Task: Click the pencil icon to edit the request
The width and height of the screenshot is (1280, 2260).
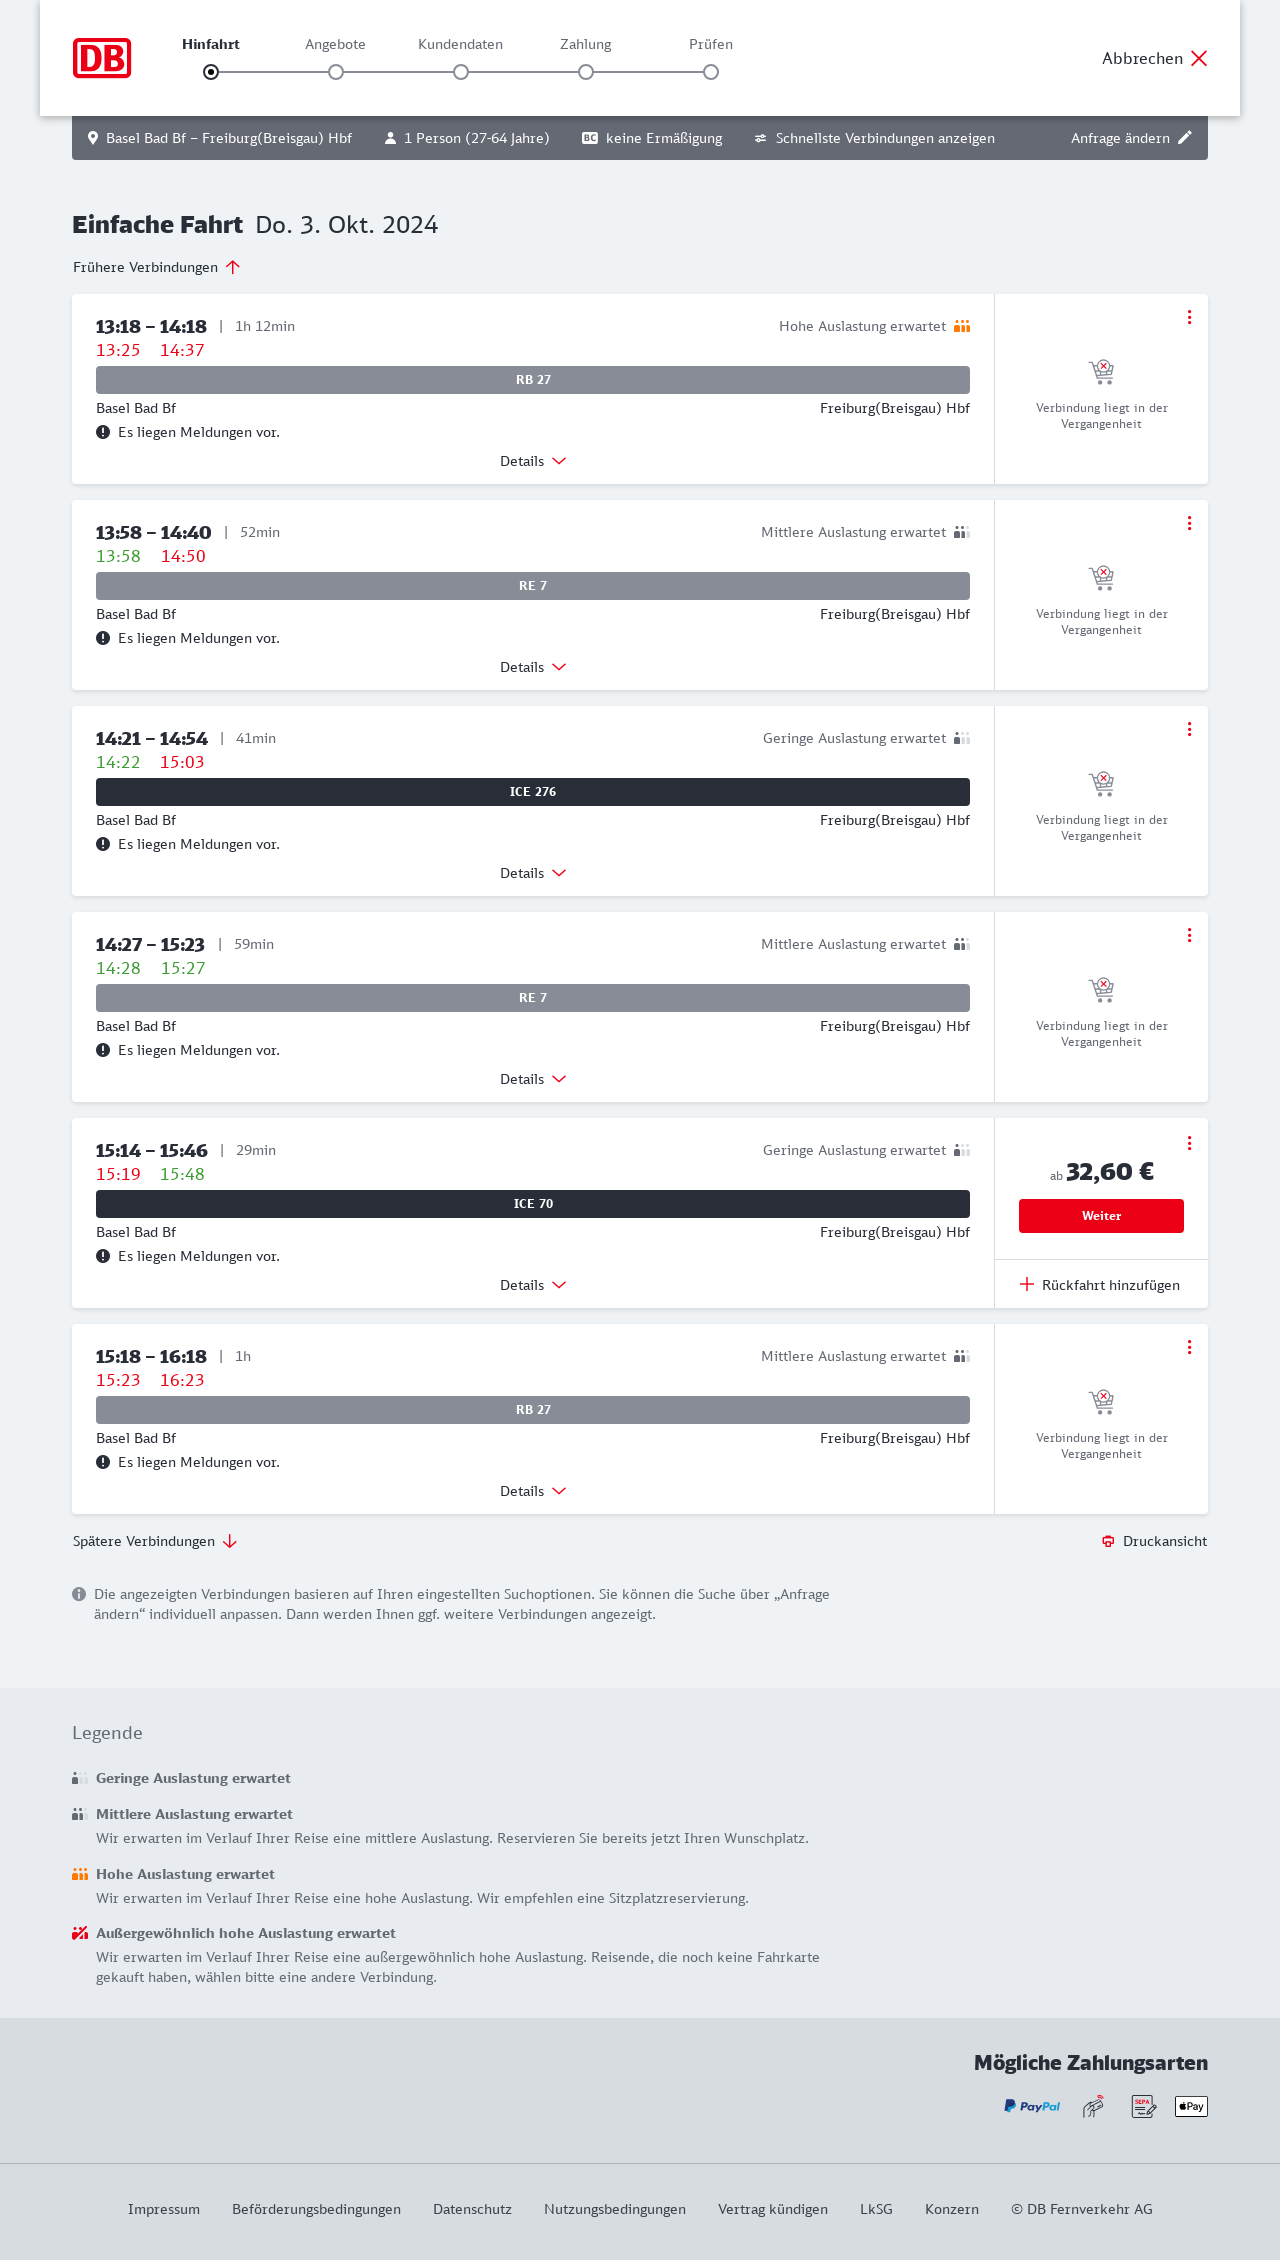Action: pos(1185,138)
